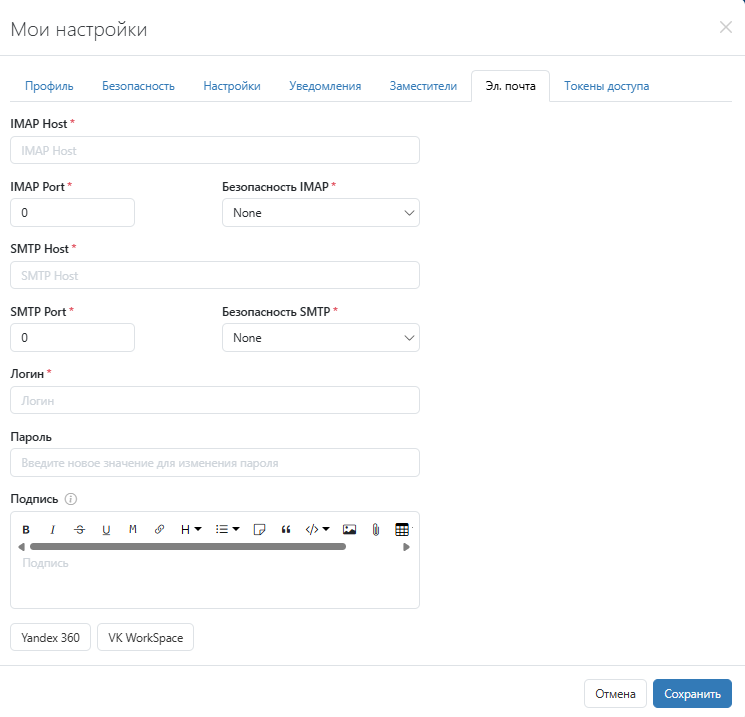The width and height of the screenshot is (745, 717).
Task: Toggle strikethrough formatting in signature editor
Action: [x=80, y=529]
